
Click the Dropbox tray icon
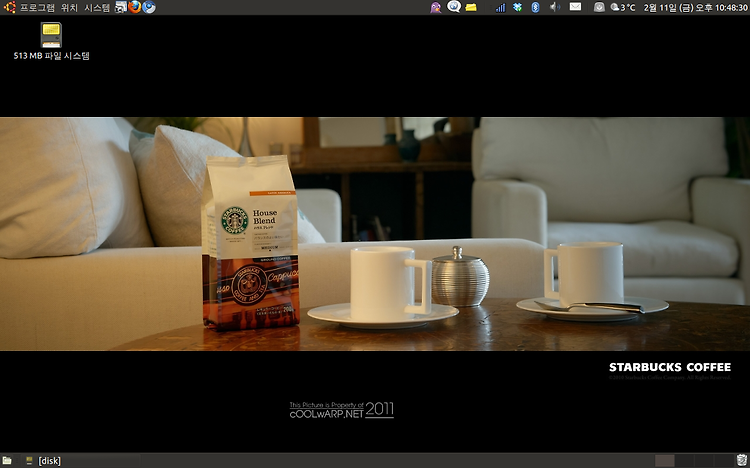518,7
